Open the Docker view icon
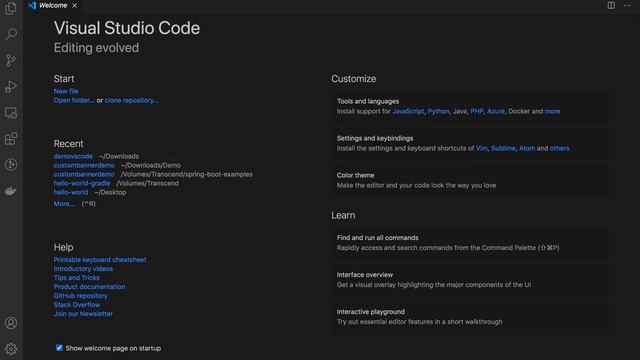Viewport: 640px width, 360px height. pos(11,191)
